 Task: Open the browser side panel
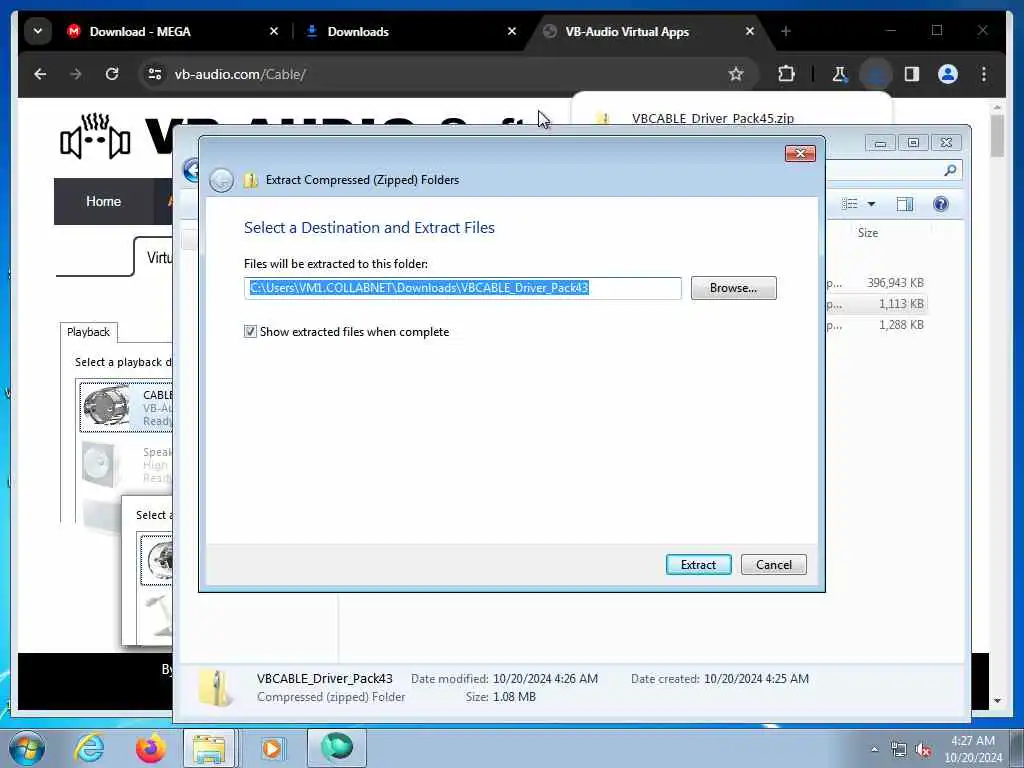912,74
